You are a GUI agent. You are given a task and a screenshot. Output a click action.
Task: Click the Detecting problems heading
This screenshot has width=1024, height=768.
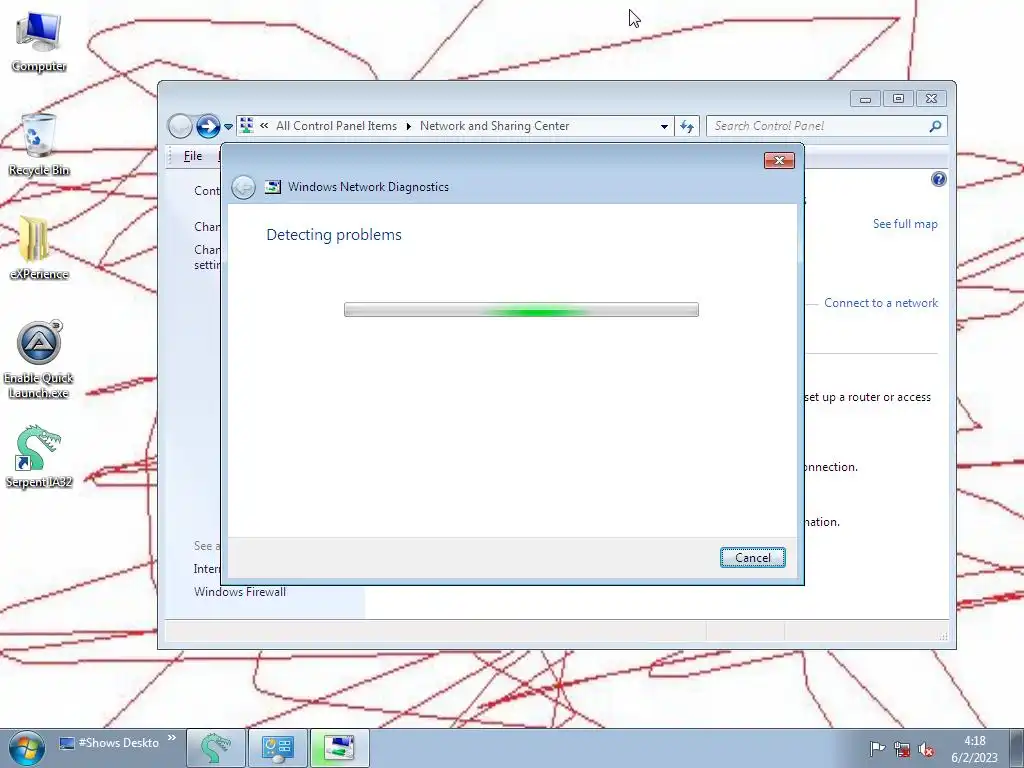[x=334, y=234]
